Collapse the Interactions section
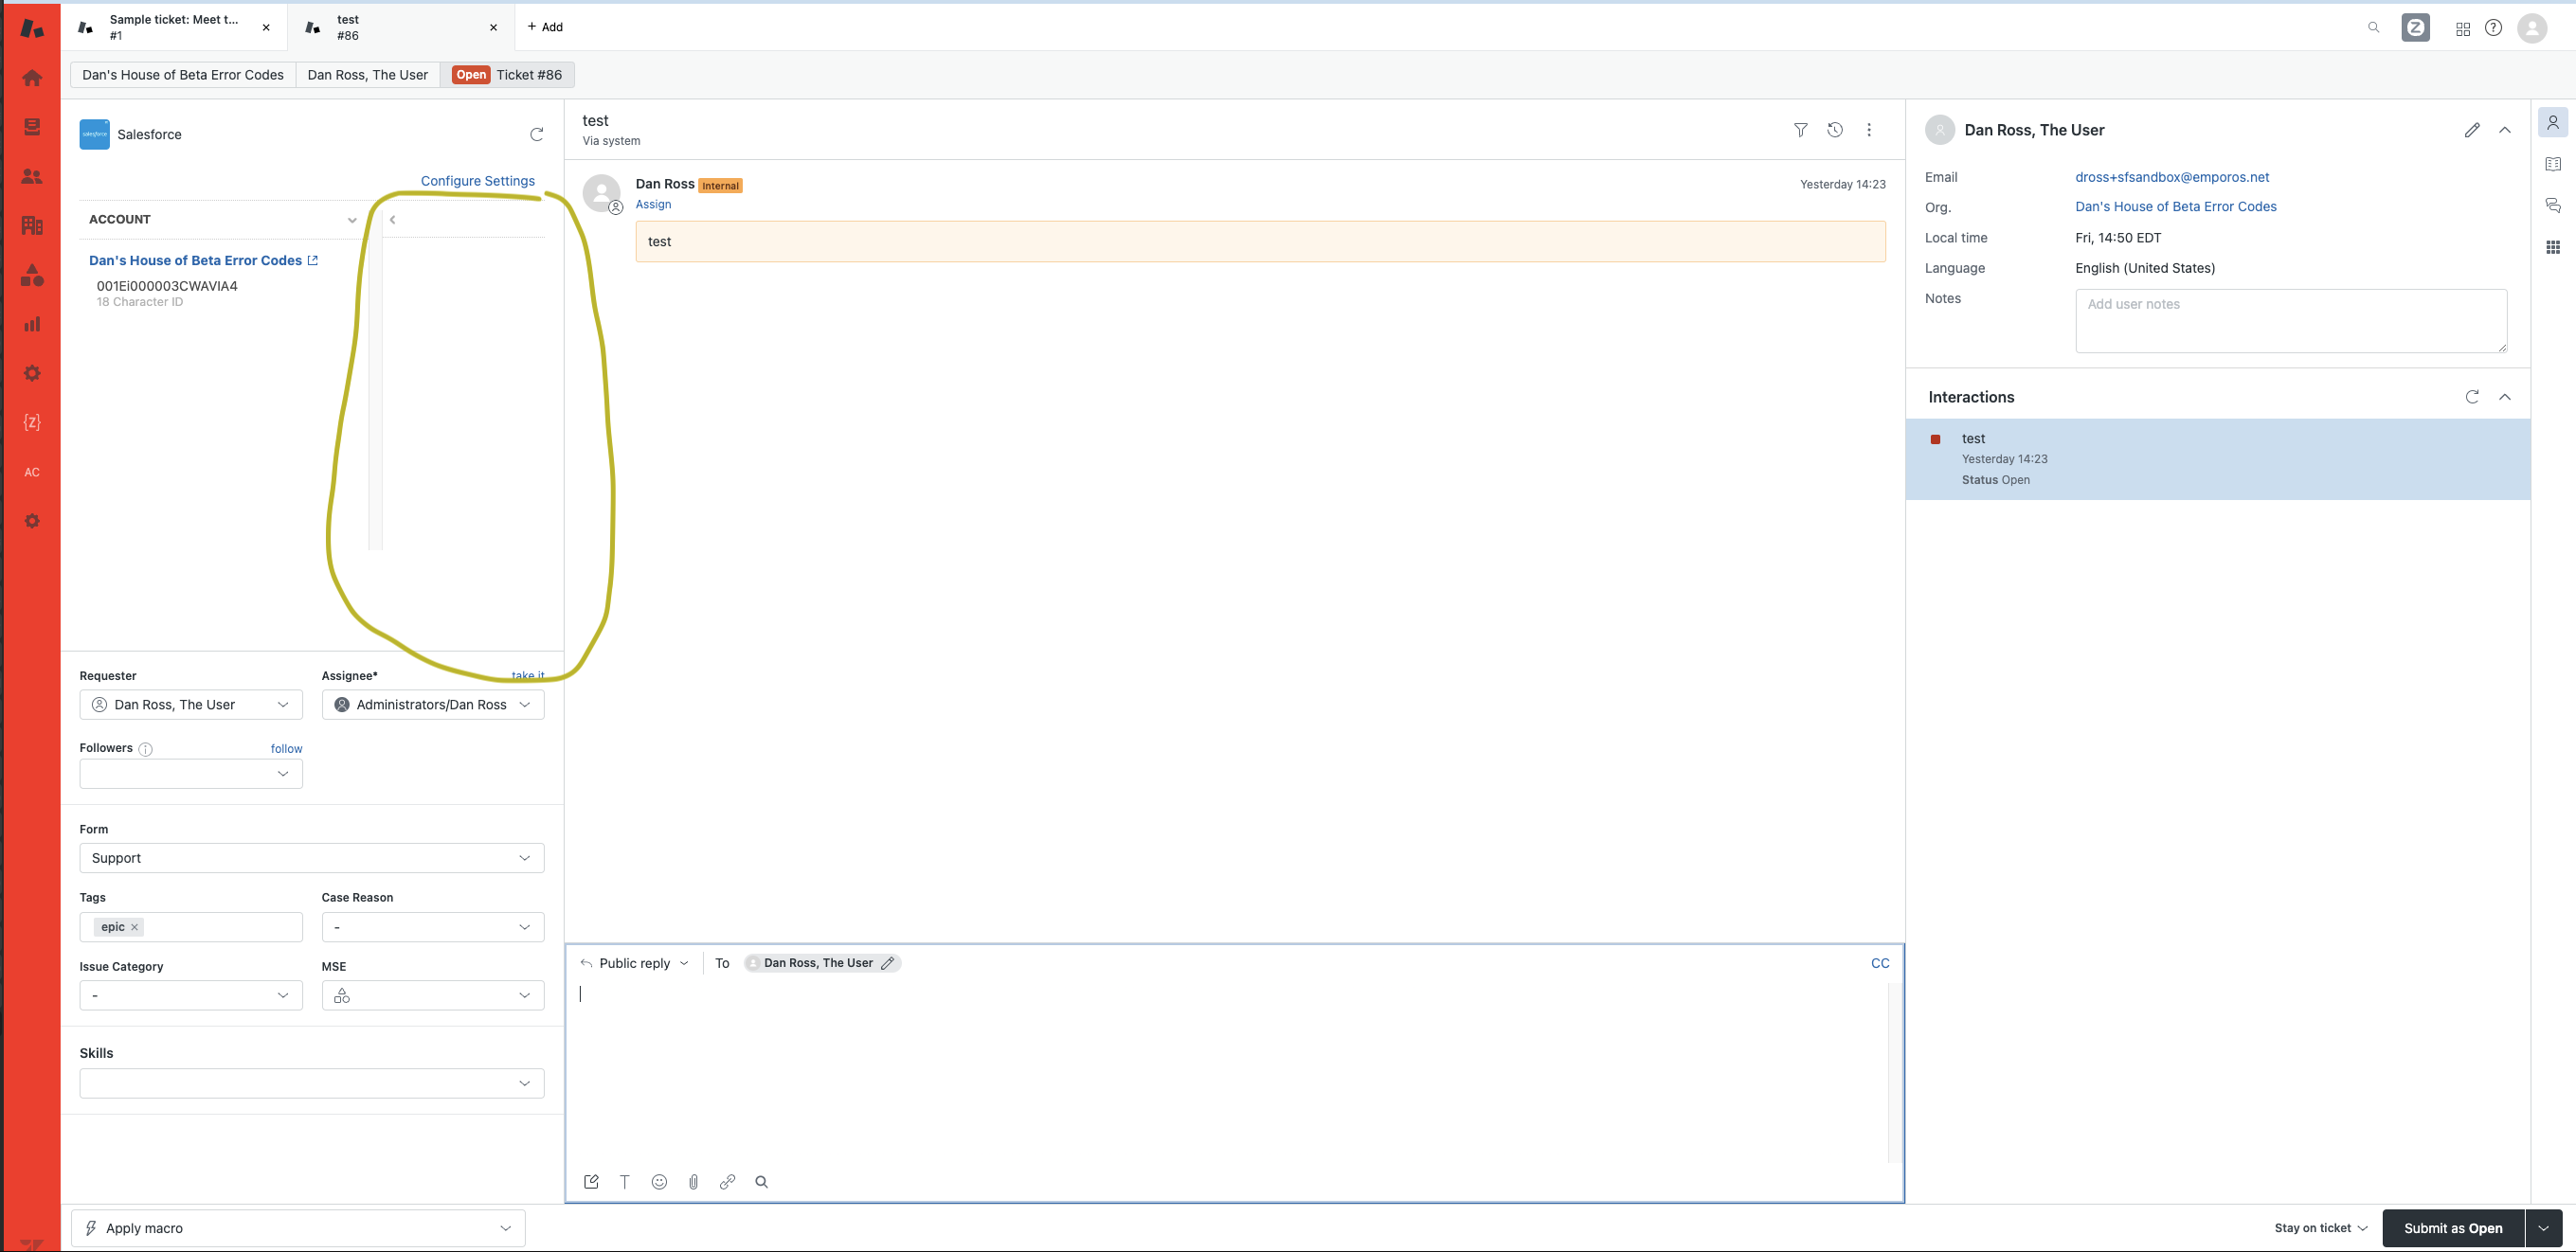The image size is (2576, 1252). 2504,397
